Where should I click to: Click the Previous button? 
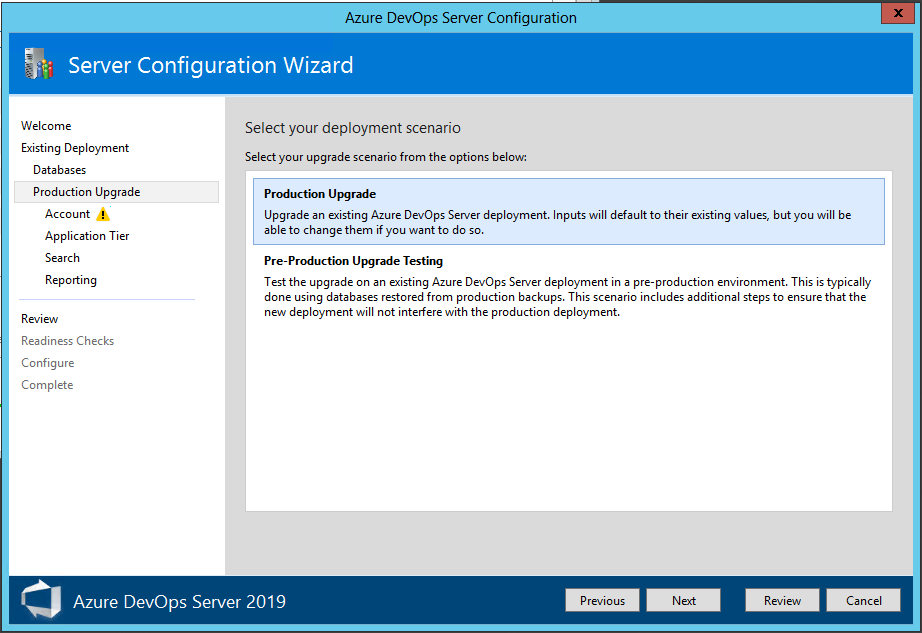click(602, 600)
